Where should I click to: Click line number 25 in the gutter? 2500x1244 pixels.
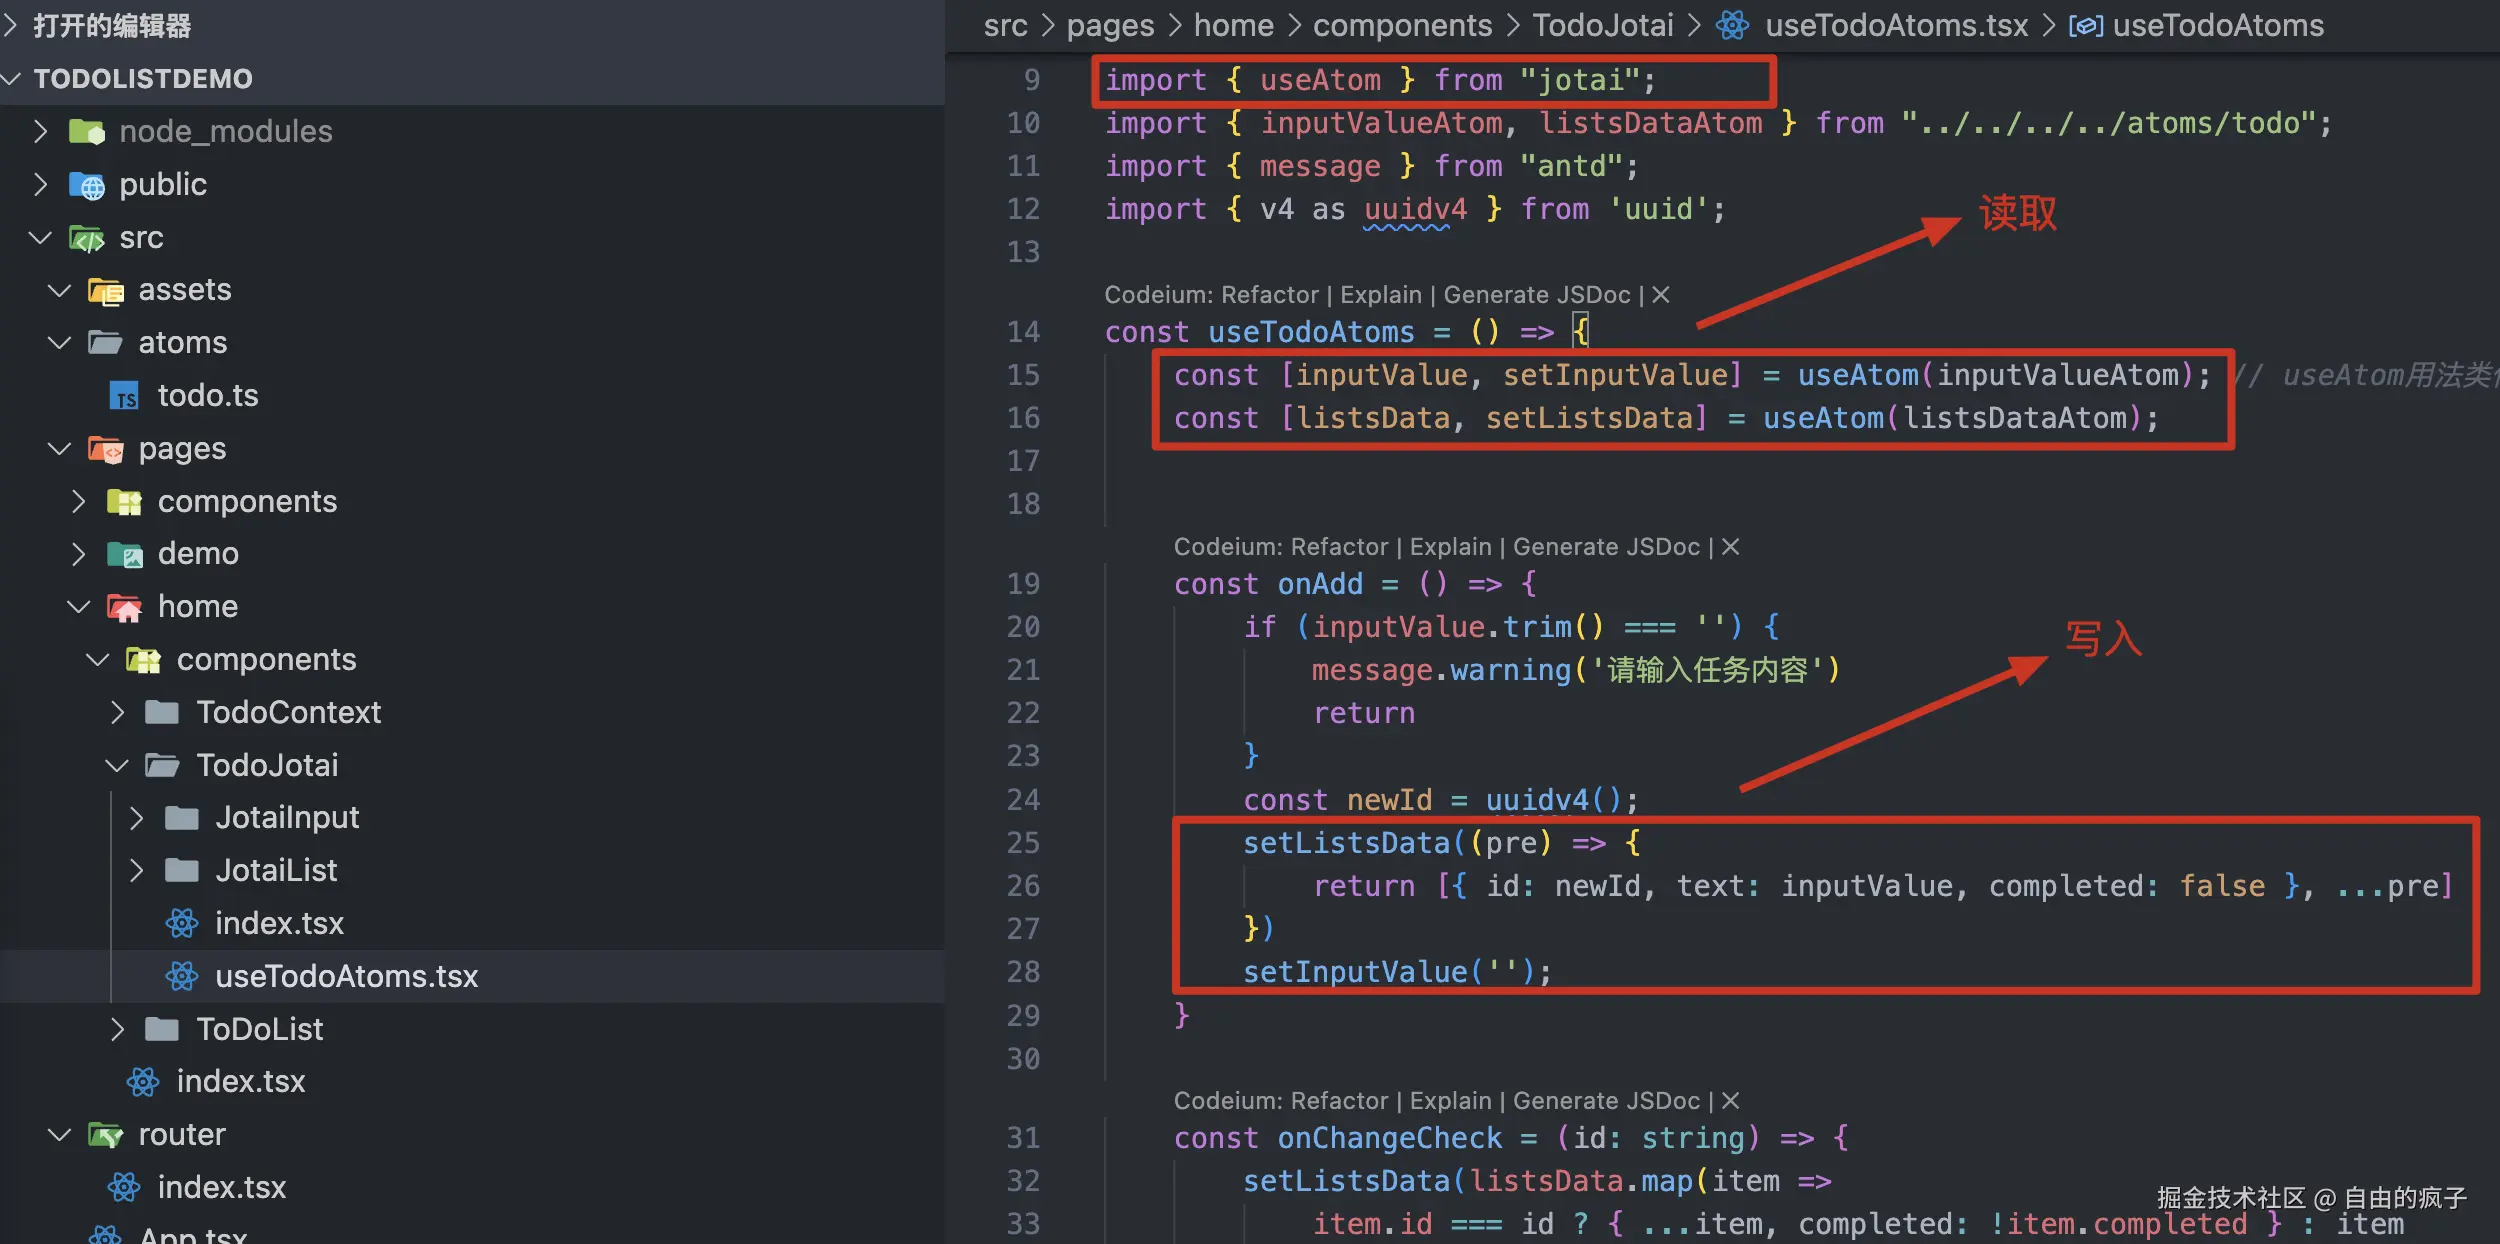pyautogui.click(x=1023, y=843)
